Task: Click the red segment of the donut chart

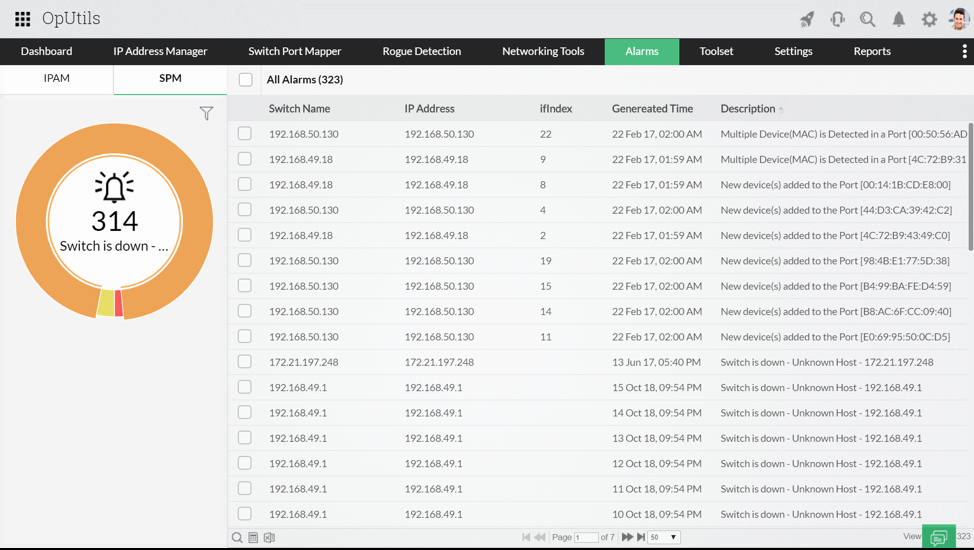Action: point(119,303)
